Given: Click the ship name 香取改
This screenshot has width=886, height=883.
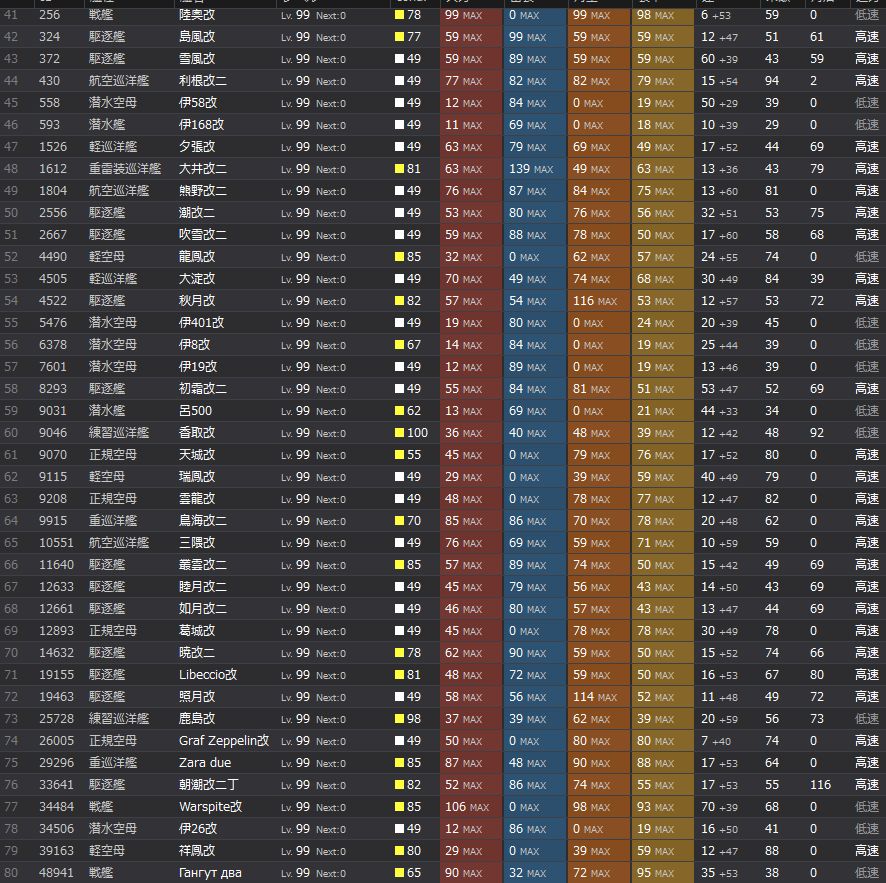Looking at the screenshot, I should pyautogui.click(x=197, y=433).
